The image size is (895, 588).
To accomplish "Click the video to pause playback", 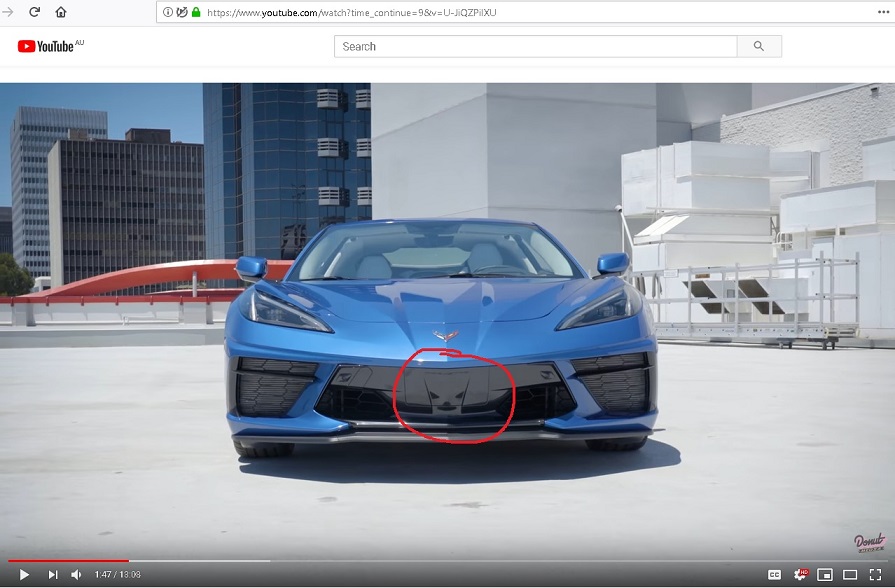I will (x=447, y=320).
